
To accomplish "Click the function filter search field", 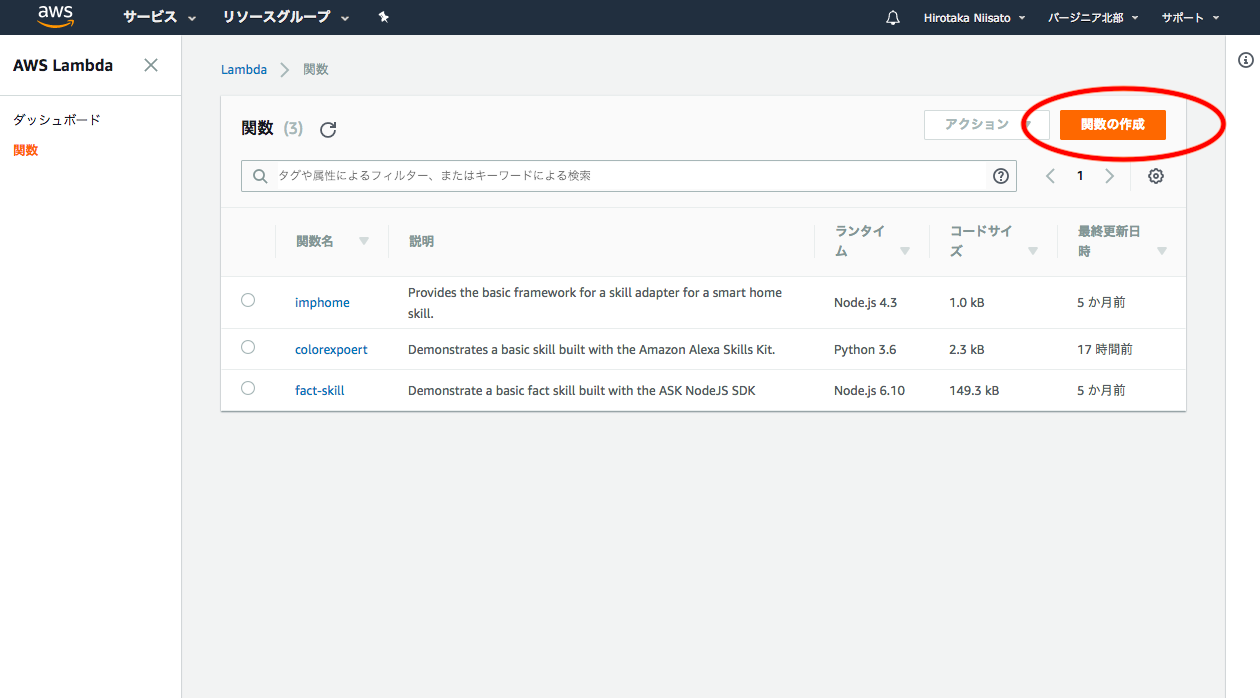I will tap(629, 176).
